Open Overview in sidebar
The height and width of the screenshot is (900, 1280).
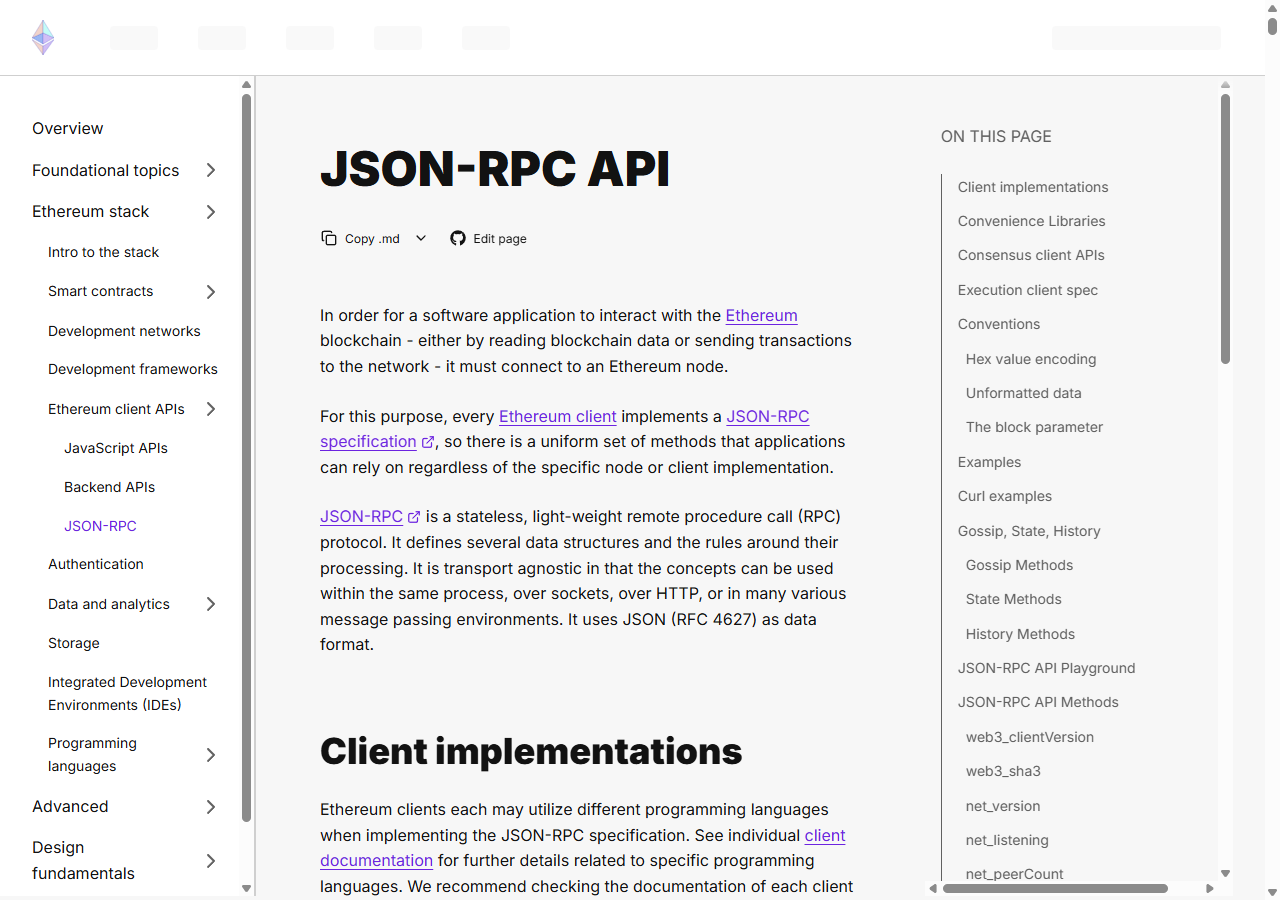[68, 128]
